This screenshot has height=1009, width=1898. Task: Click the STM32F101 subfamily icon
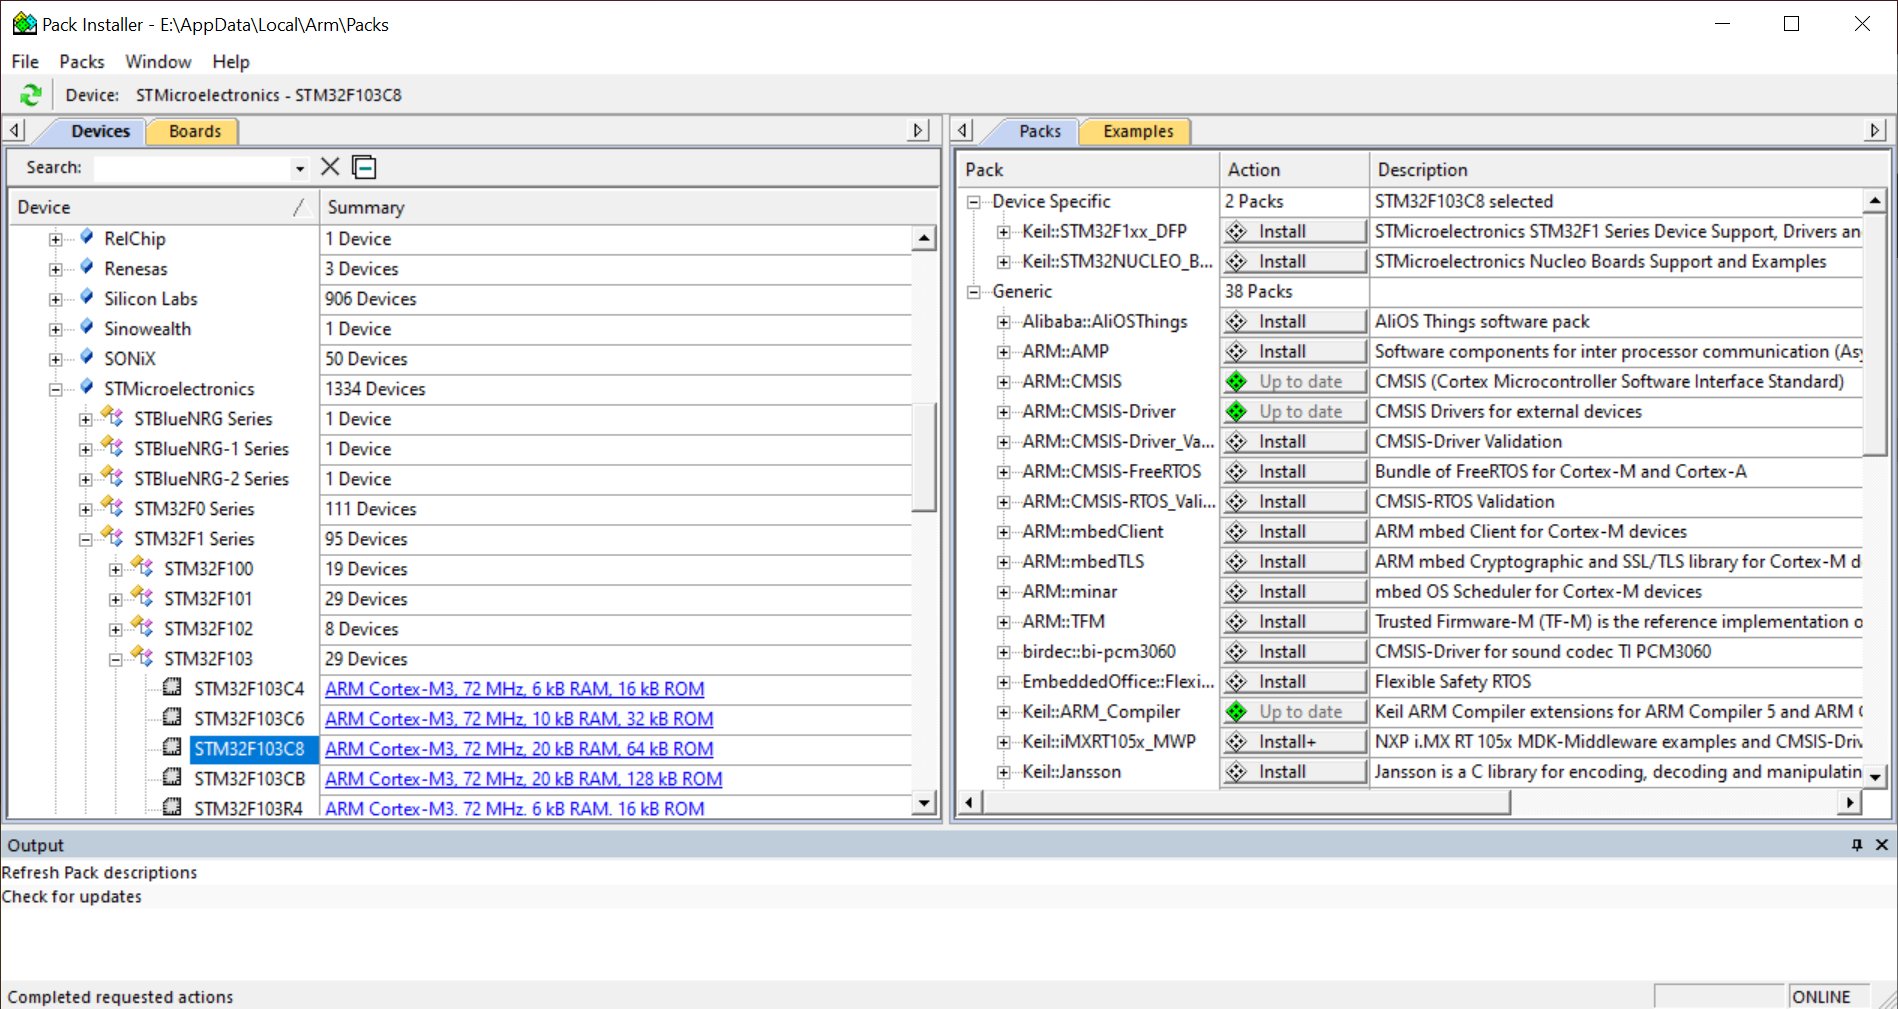coord(142,597)
